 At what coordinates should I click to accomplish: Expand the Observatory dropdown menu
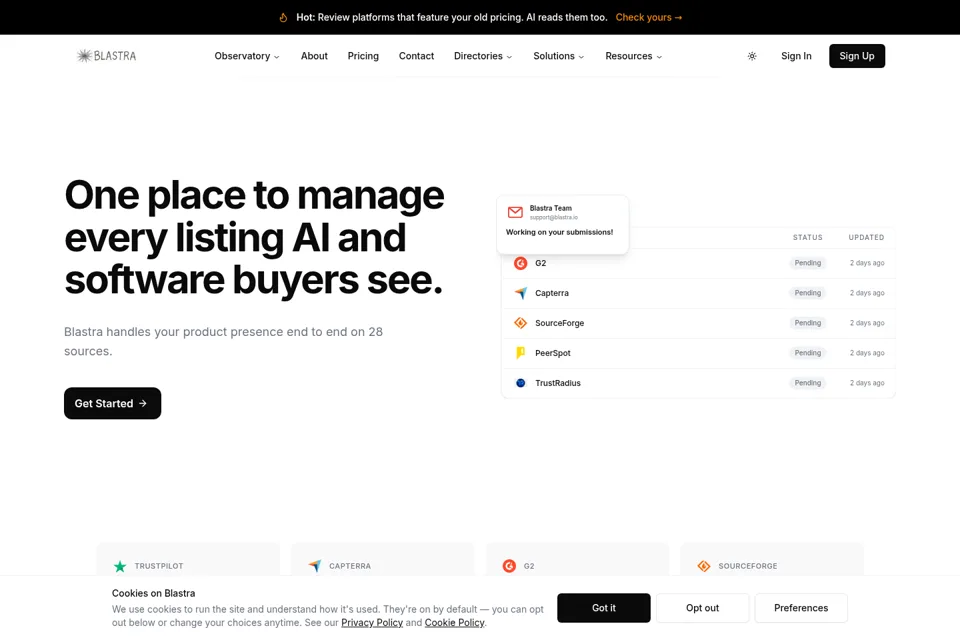pos(247,56)
